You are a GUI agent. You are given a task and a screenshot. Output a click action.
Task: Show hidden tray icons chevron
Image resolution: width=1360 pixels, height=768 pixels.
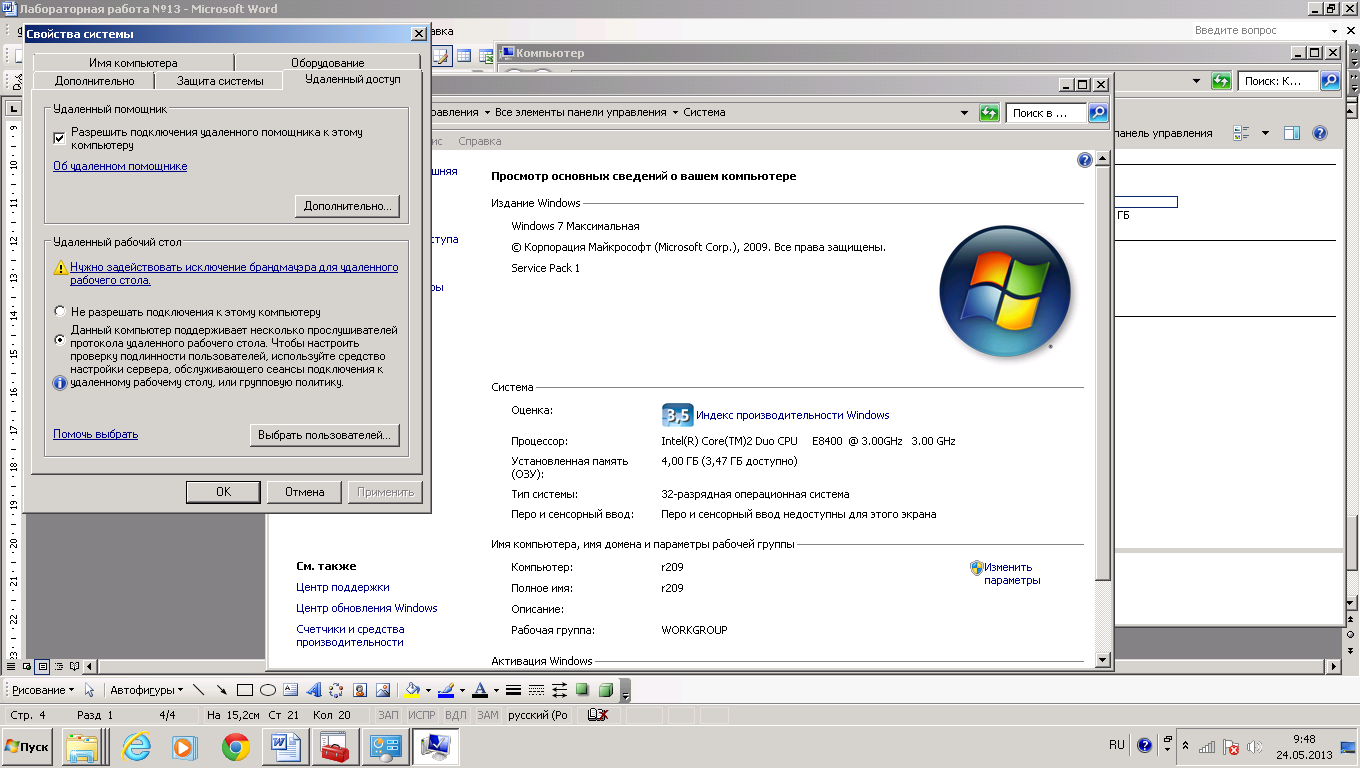pyautogui.click(x=1186, y=746)
